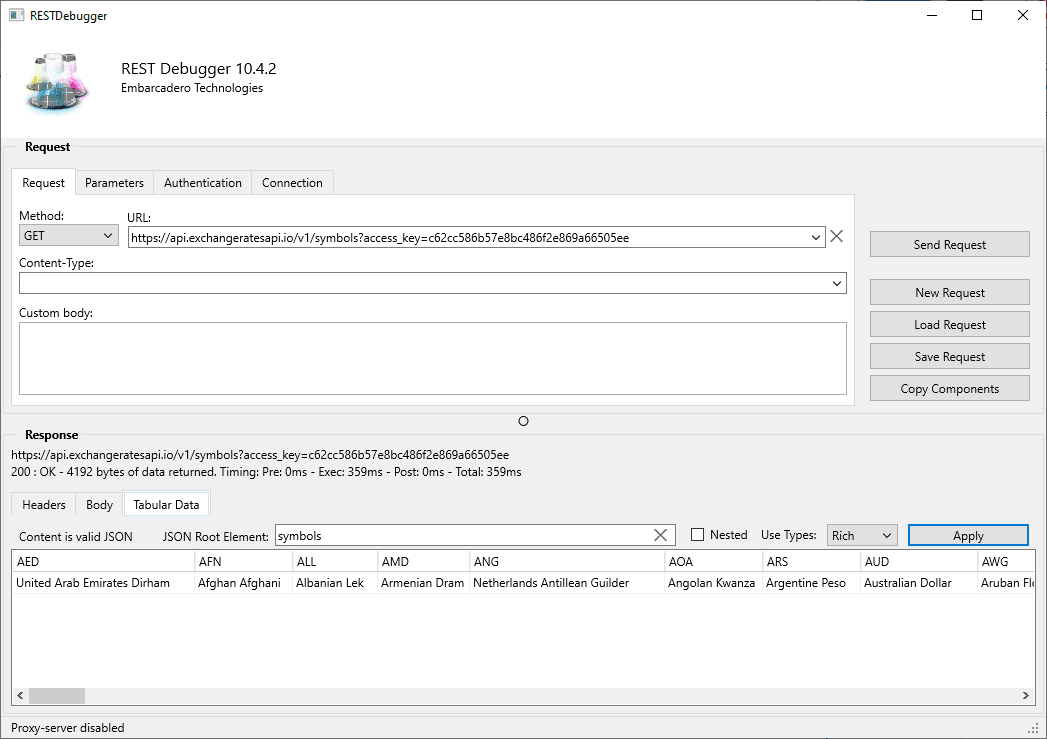Click the ALL column header
Screen dimensions: 1047x739
pyautogui.click(x=335, y=561)
